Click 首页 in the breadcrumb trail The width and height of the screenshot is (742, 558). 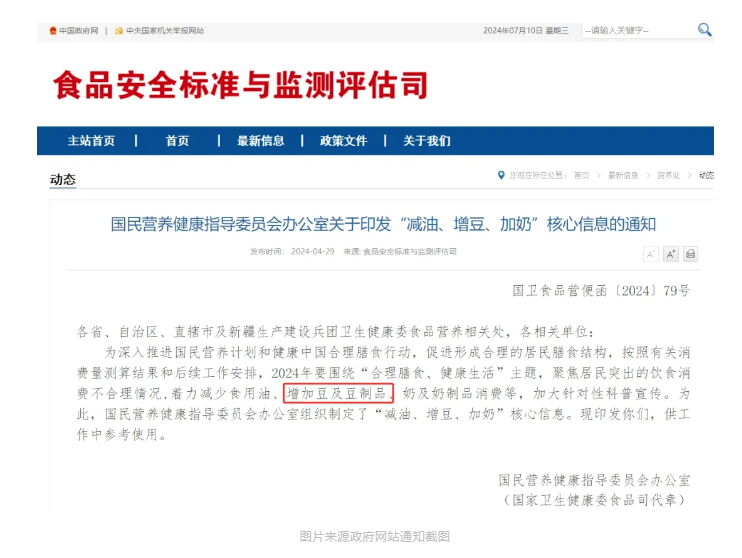click(x=581, y=175)
